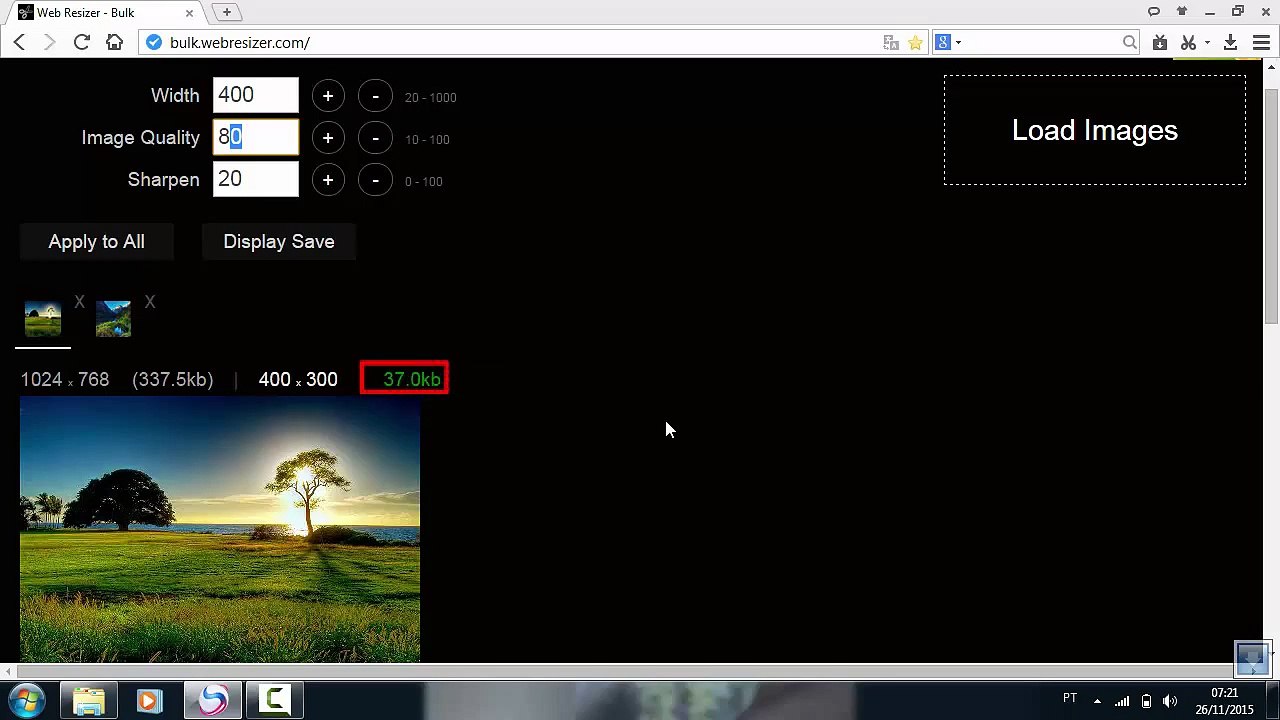Image resolution: width=1280 pixels, height=720 pixels.
Task: Open the taskbar clock and date
Action: [1224, 701]
